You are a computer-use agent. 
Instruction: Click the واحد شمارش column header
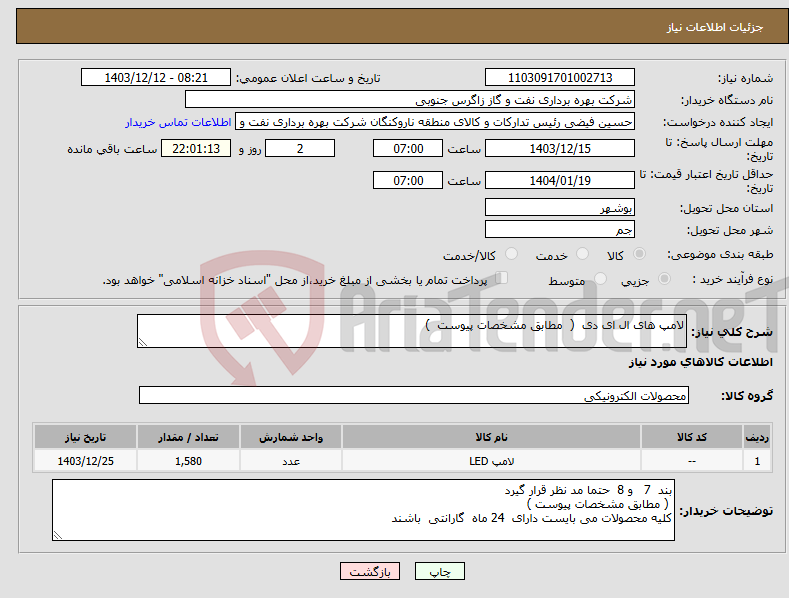291,437
